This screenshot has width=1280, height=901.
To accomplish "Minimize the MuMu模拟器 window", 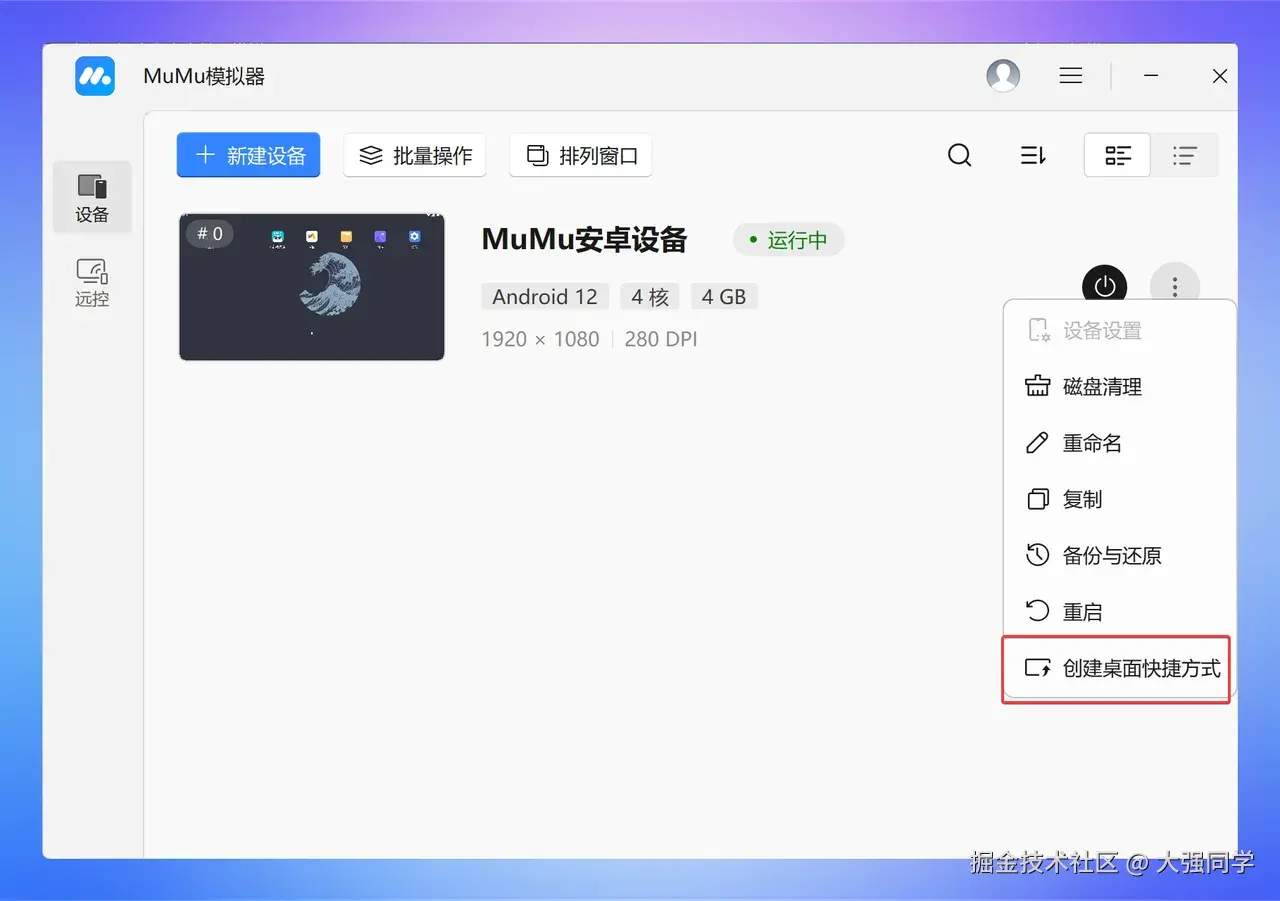I will coord(1152,76).
